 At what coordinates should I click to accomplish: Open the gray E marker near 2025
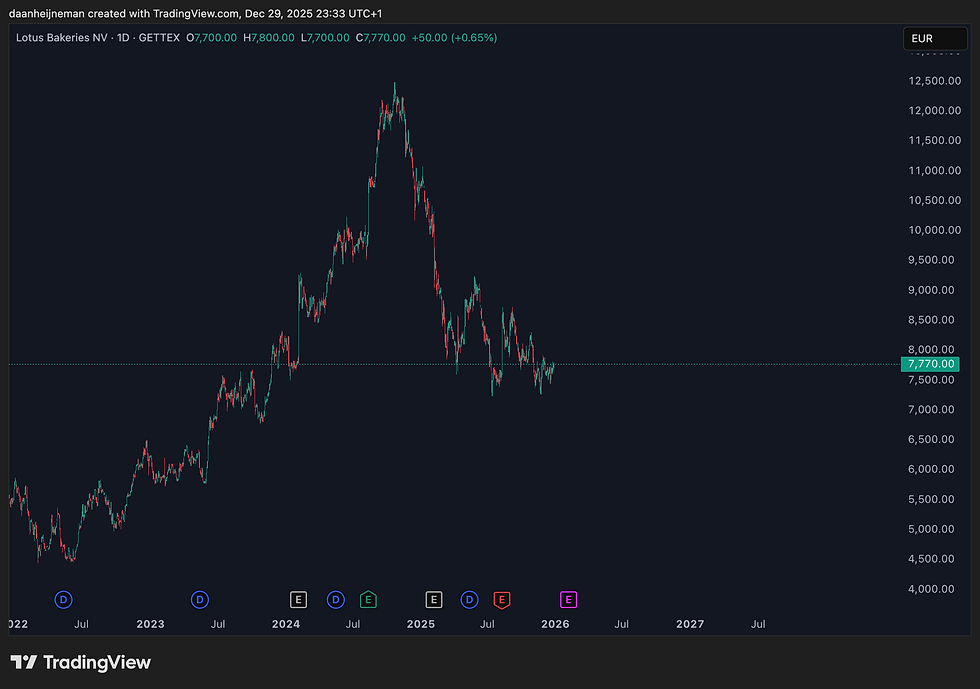click(434, 600)
